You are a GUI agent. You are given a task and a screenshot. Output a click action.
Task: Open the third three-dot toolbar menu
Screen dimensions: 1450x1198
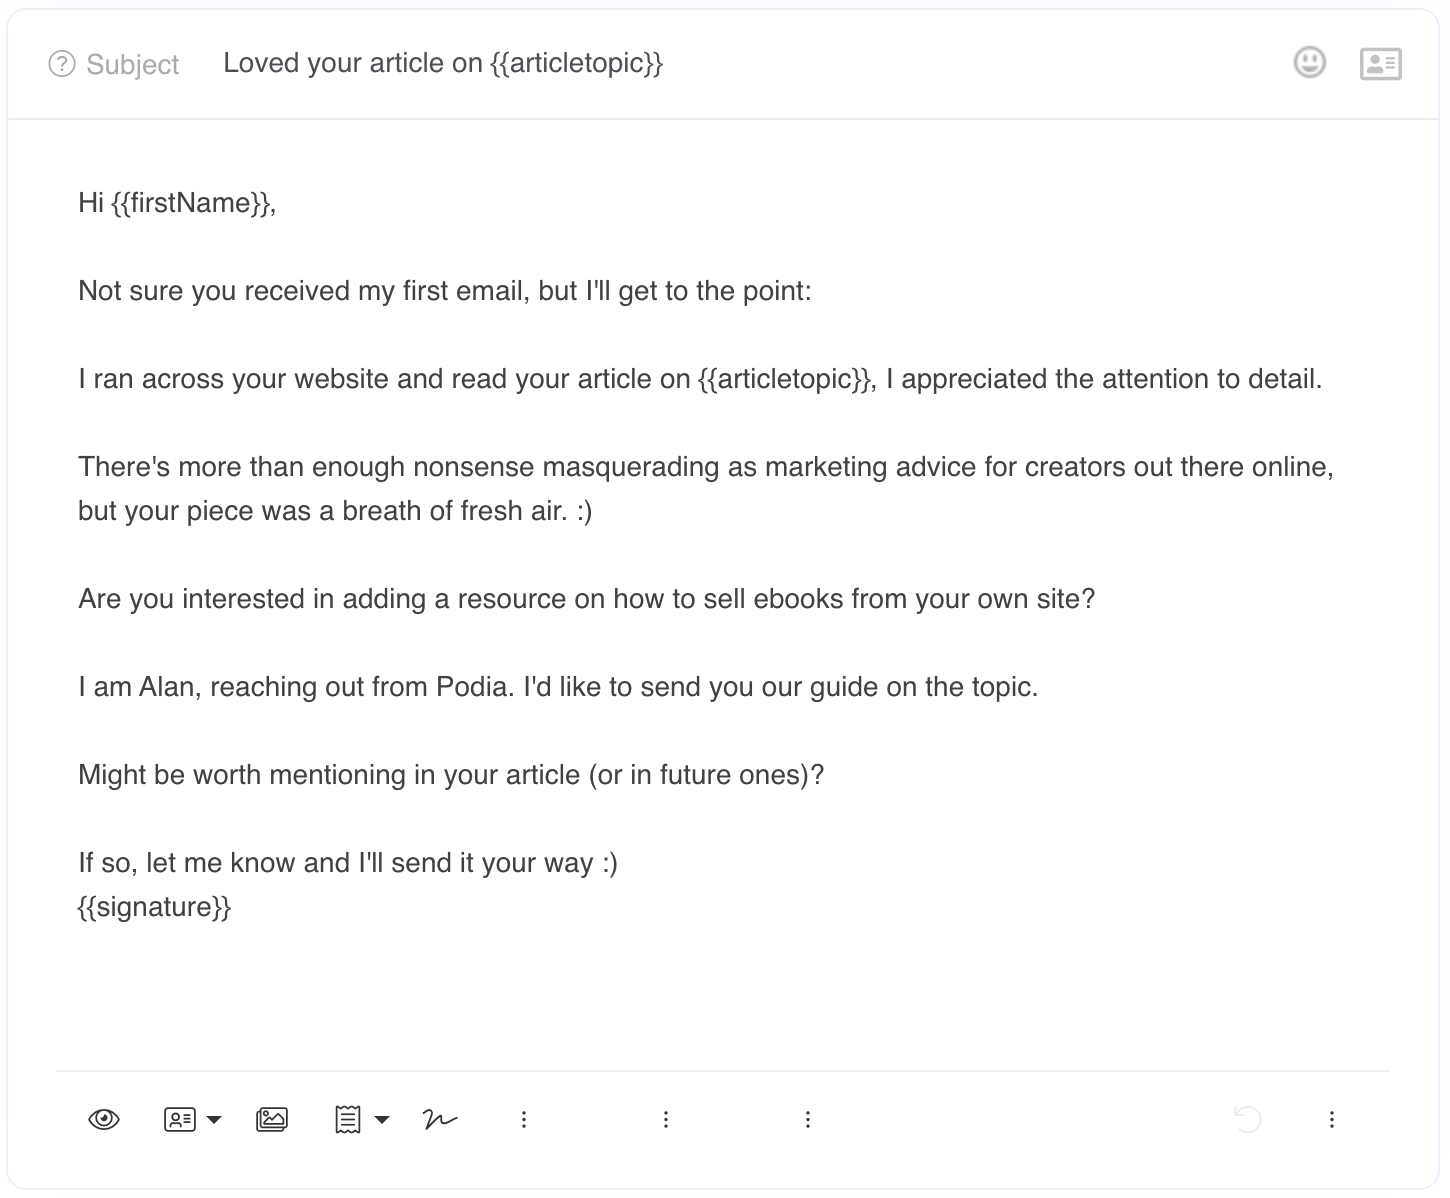[808, 1119]
